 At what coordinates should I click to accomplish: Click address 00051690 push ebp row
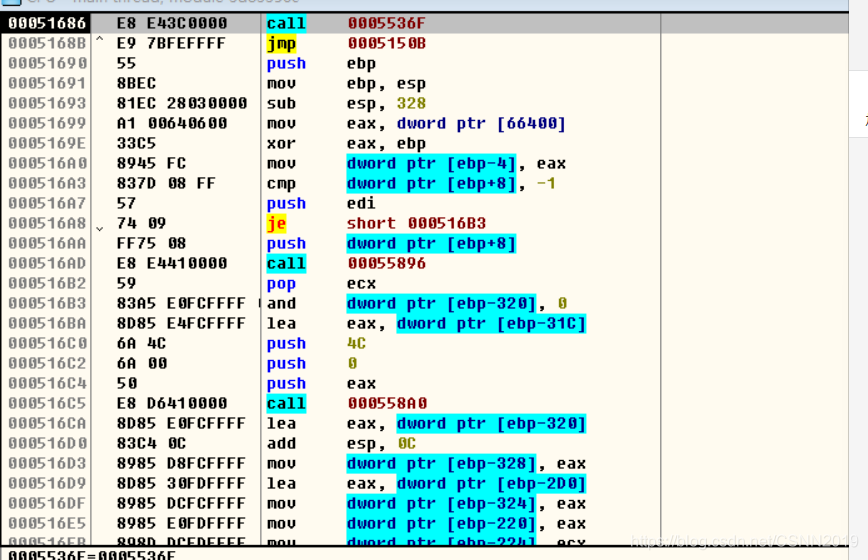[x=425, y=63]
